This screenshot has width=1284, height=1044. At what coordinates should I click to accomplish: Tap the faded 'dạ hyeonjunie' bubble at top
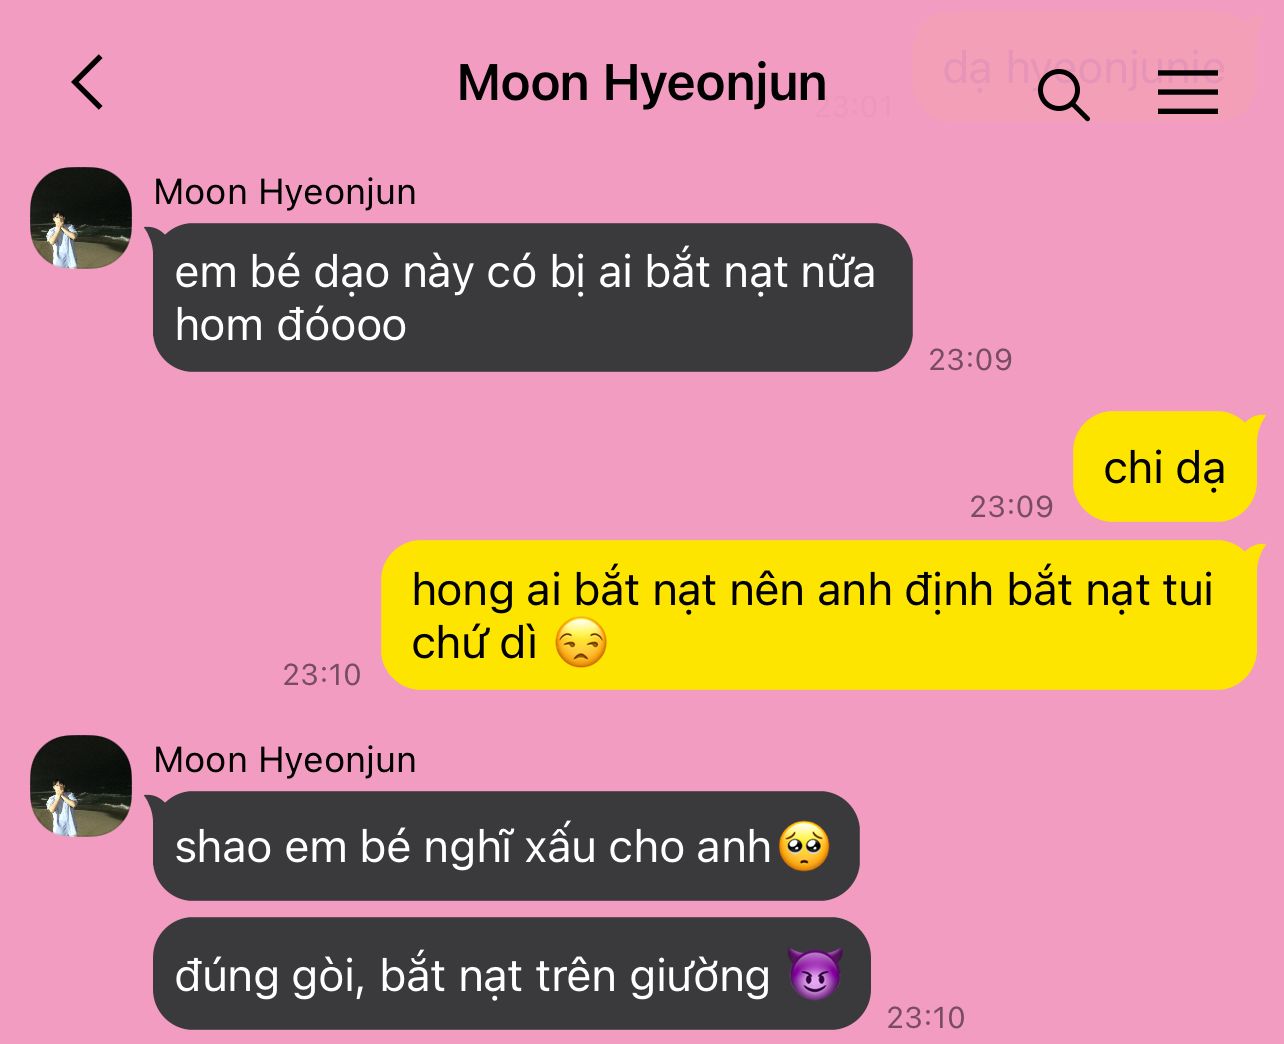click(1084, 68)
